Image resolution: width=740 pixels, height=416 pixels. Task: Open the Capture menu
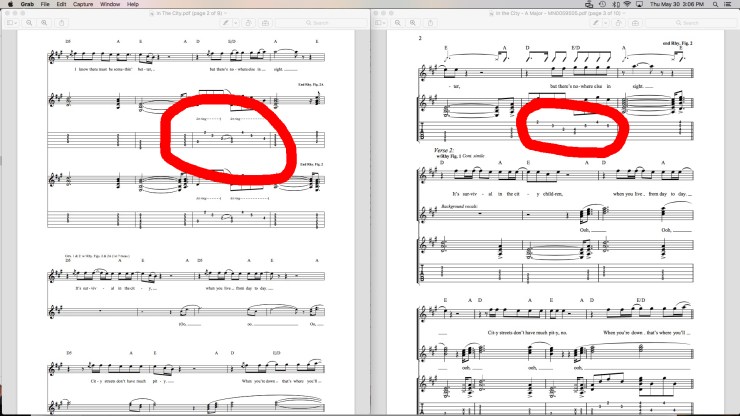tap(83, 4)
